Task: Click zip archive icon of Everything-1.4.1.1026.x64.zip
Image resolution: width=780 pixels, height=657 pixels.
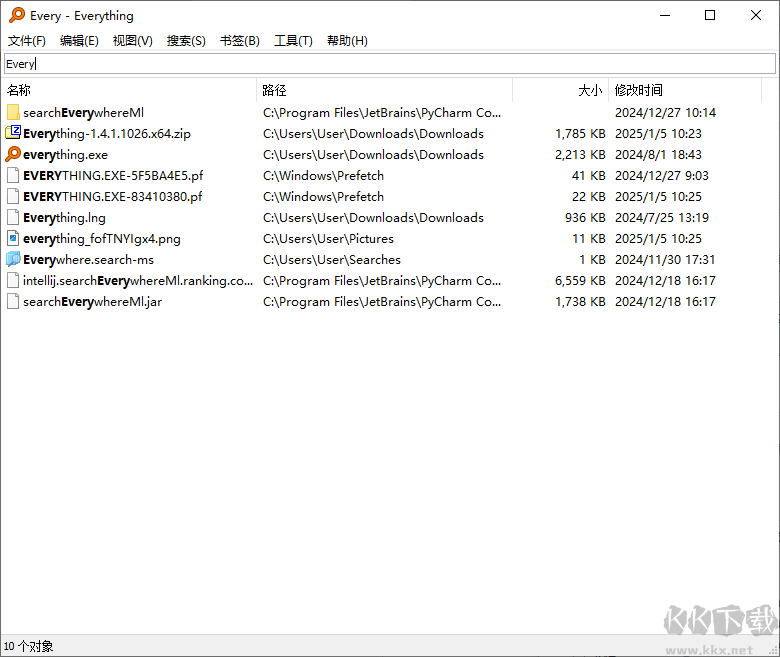Action: pyautogui.click(x=13, y=133)
